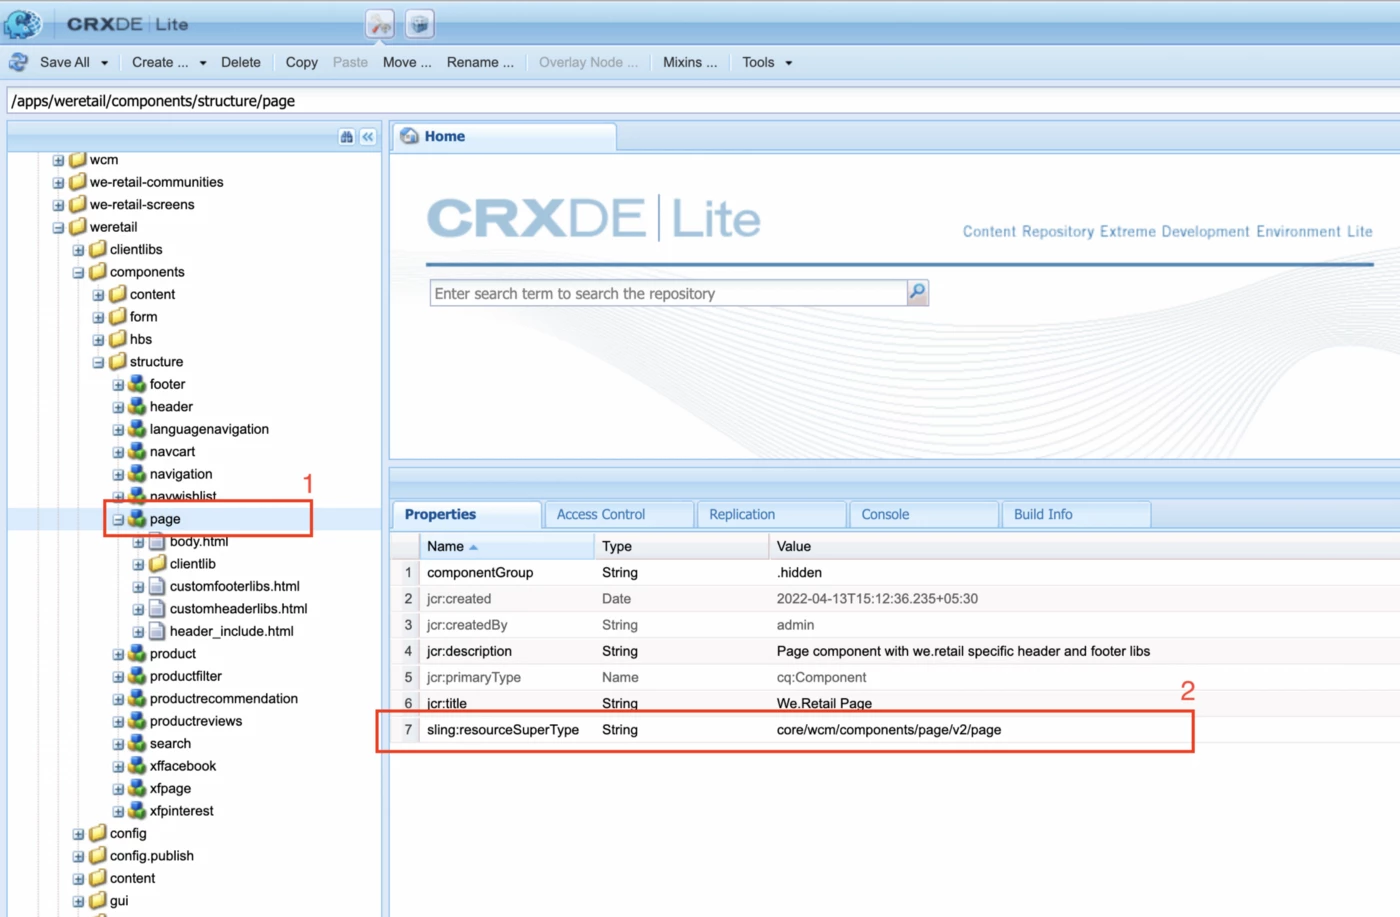Switch to the Properties tab

point(466,514)
